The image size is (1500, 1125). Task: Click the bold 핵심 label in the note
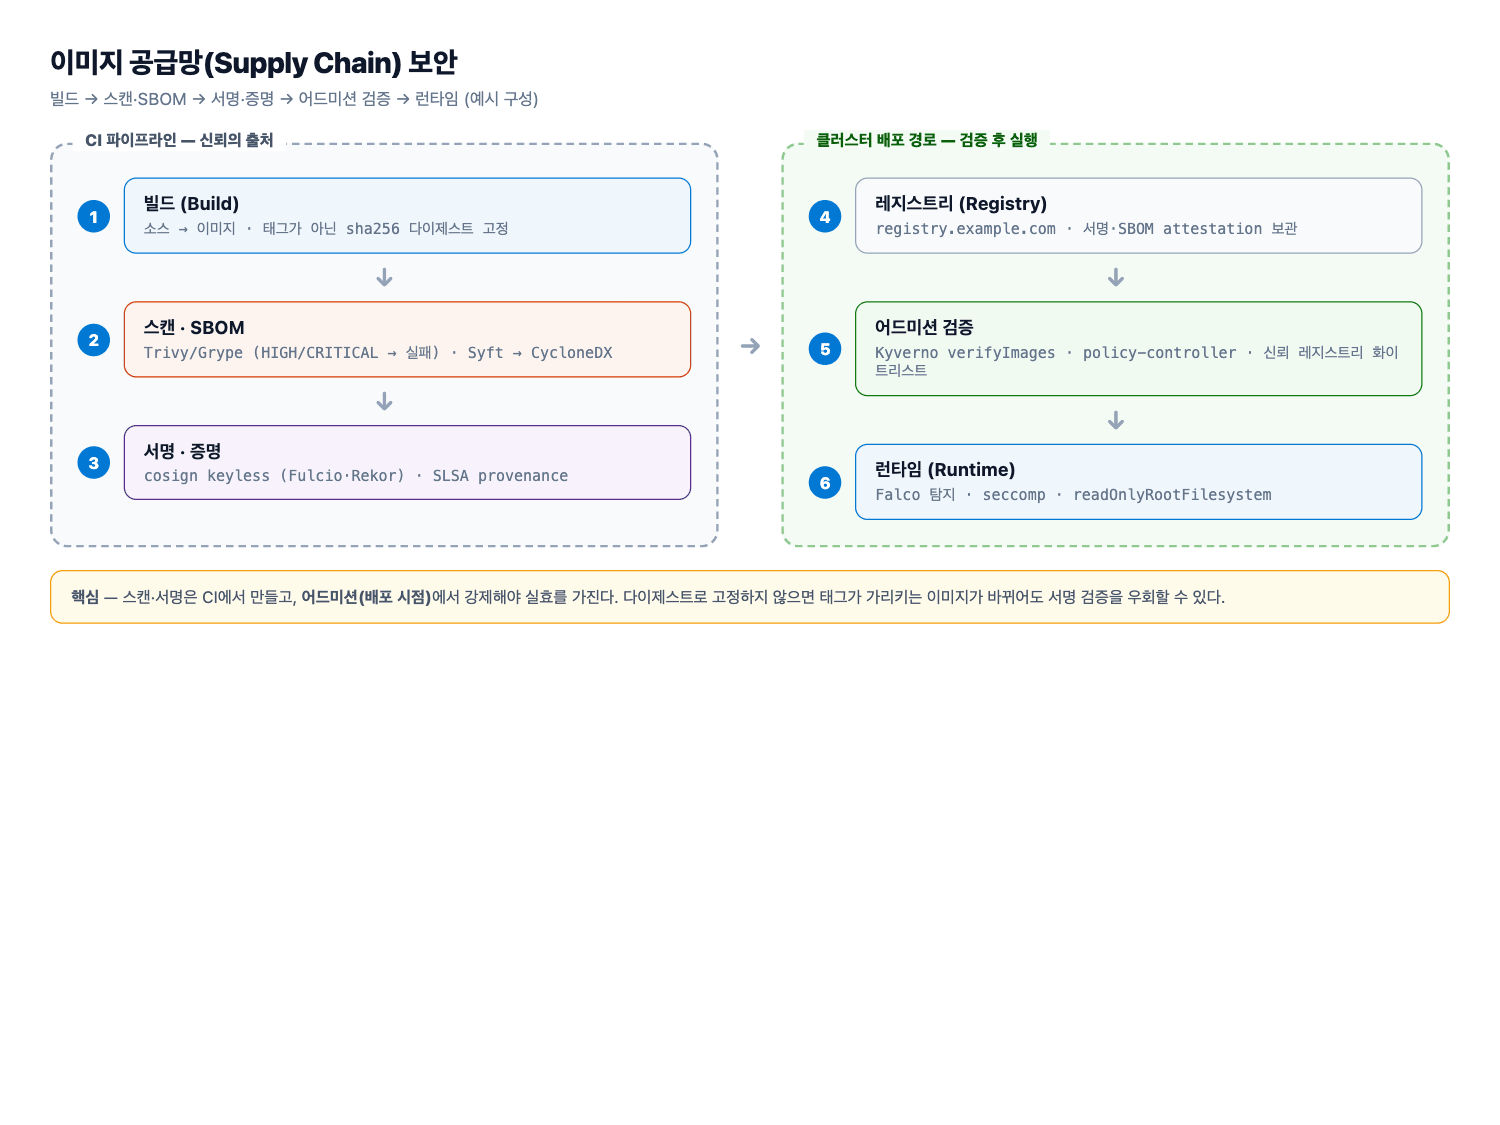85,597
